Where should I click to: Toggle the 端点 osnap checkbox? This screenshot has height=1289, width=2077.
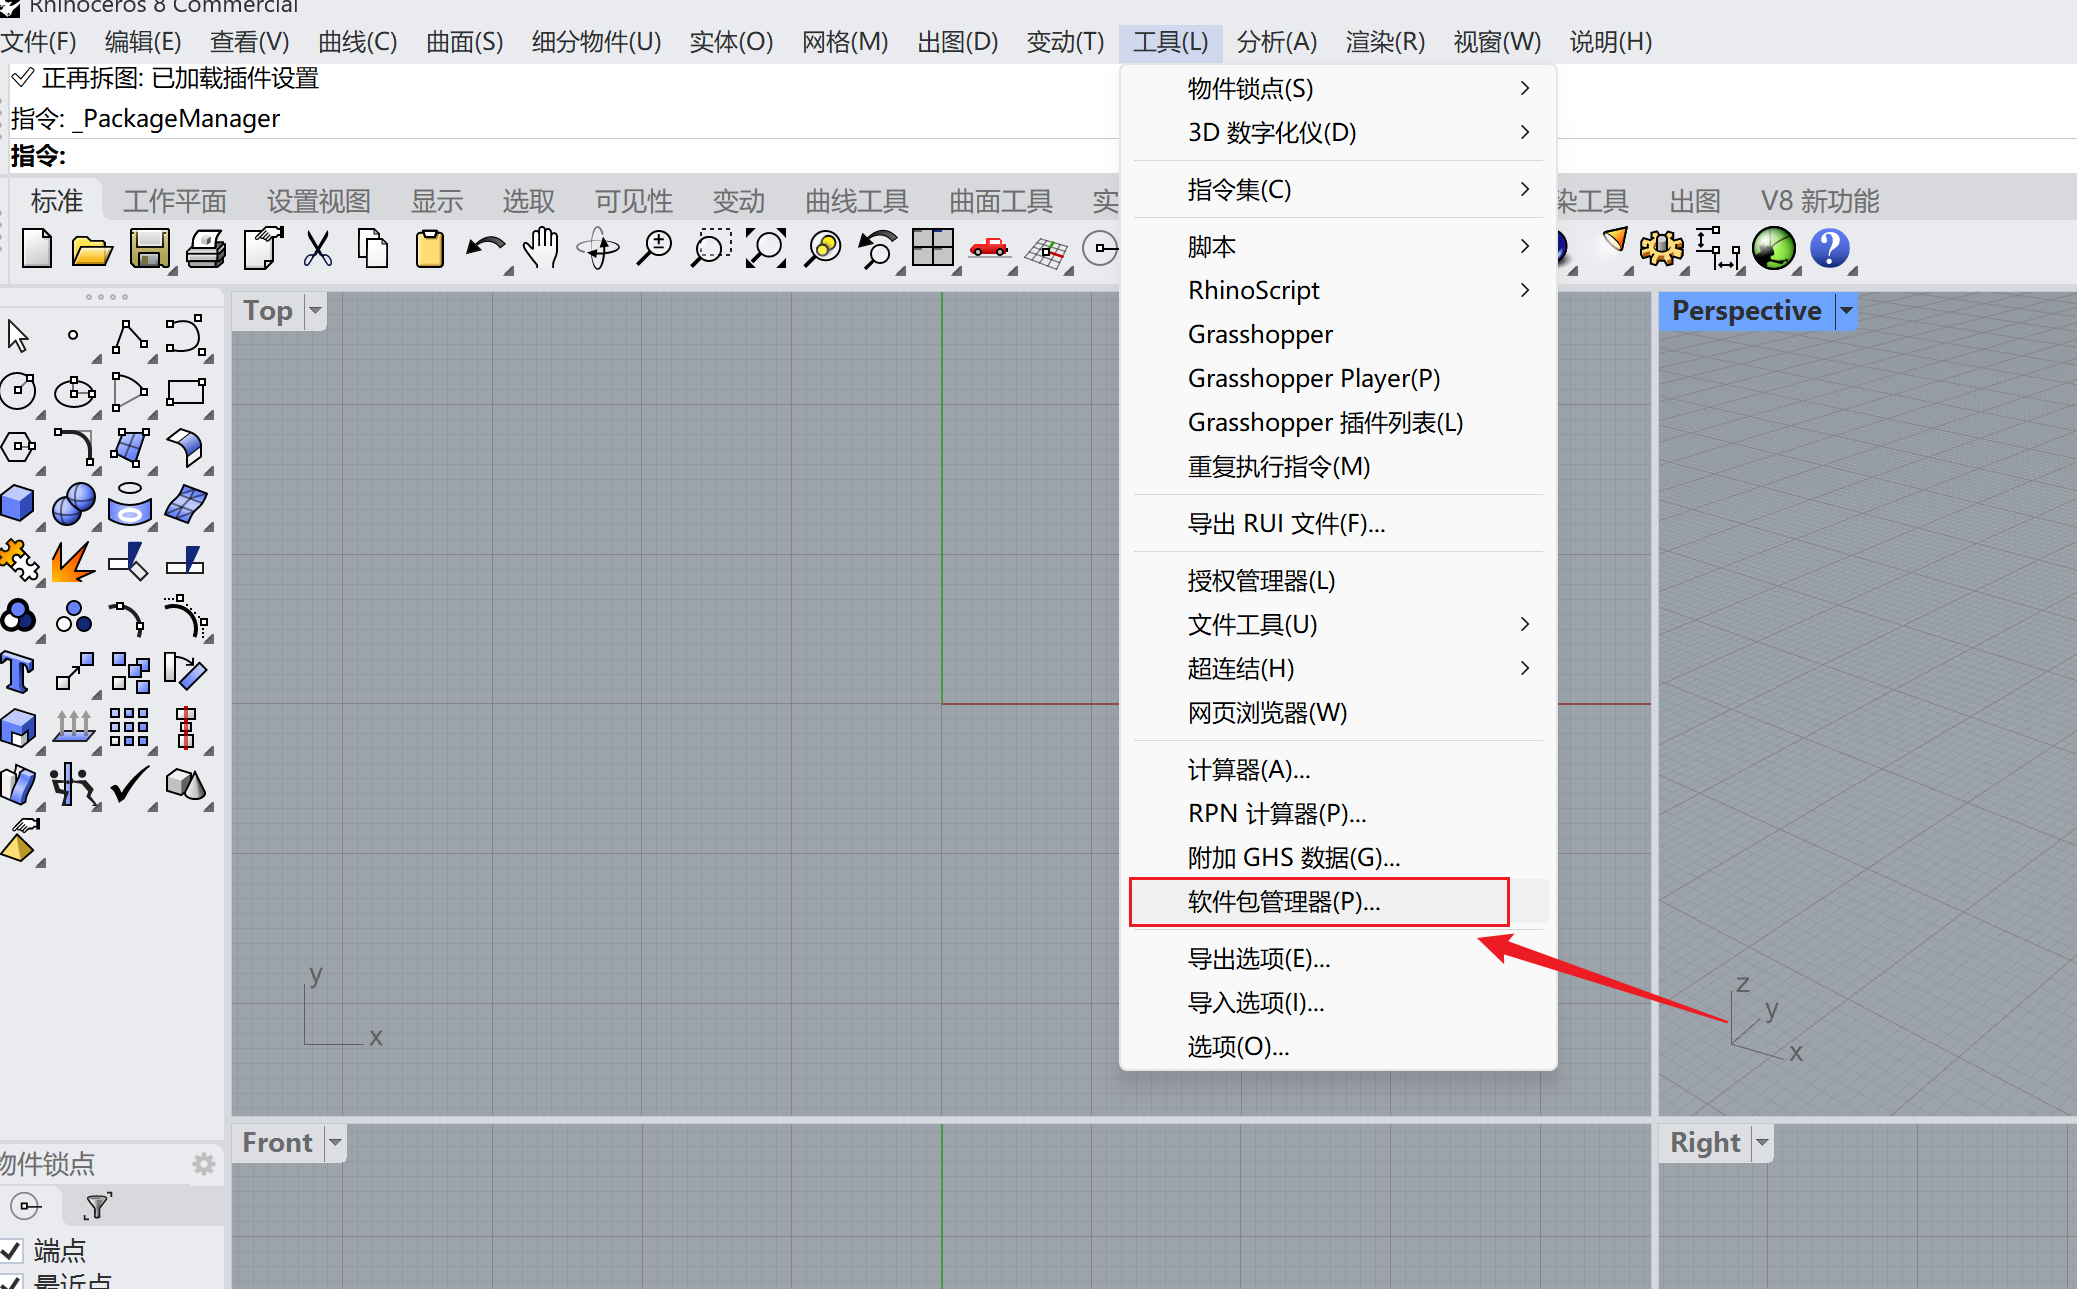11,1250
